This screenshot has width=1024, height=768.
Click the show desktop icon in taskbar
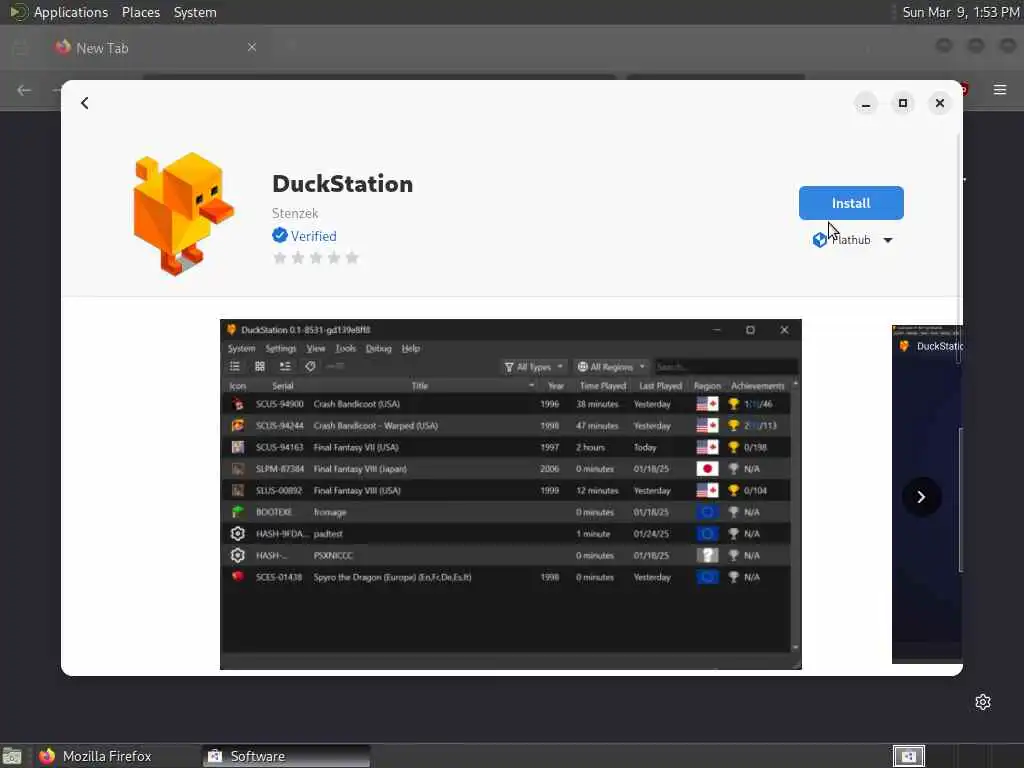[x=12, y=756]
